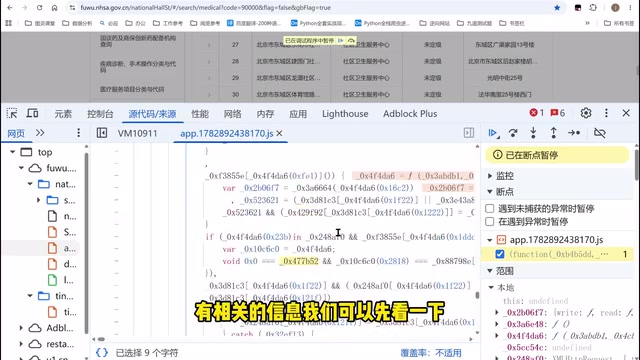
Task: Expand the resta... tree node
Action: 21,344
